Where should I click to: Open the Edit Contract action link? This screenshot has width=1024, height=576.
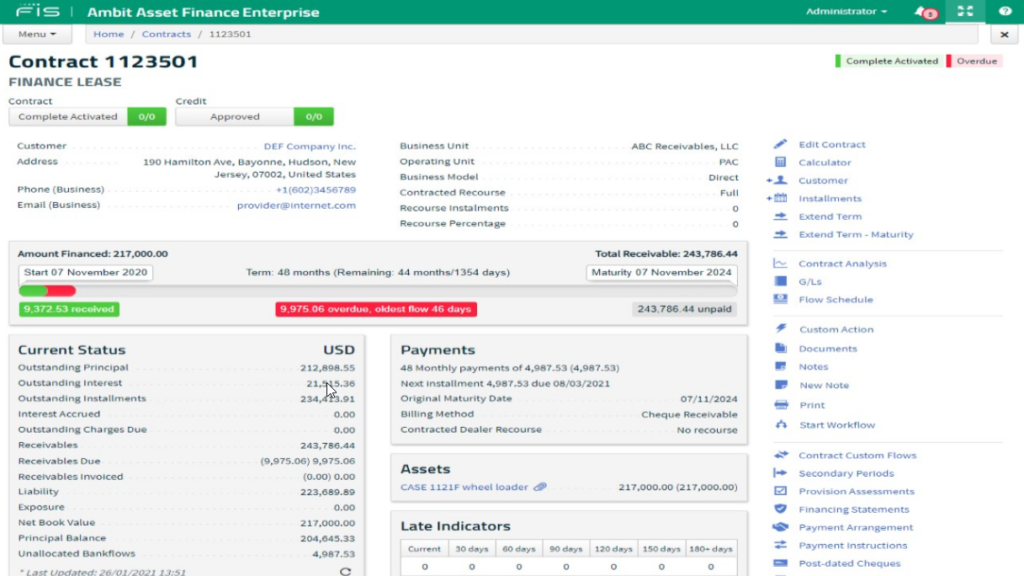click(831, 144)
